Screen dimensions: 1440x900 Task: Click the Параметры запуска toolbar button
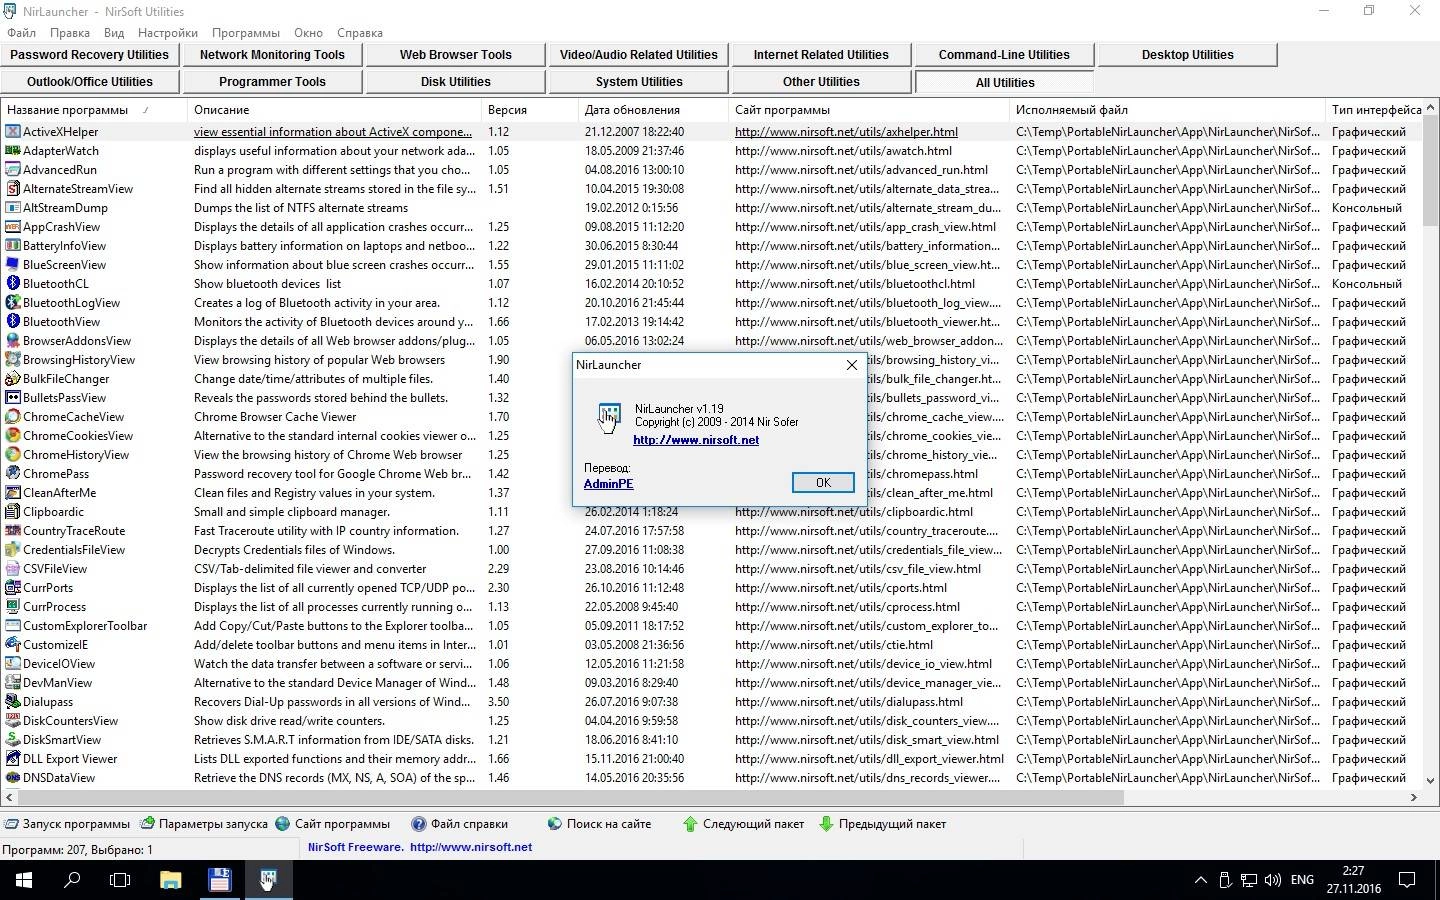[204, 824]
